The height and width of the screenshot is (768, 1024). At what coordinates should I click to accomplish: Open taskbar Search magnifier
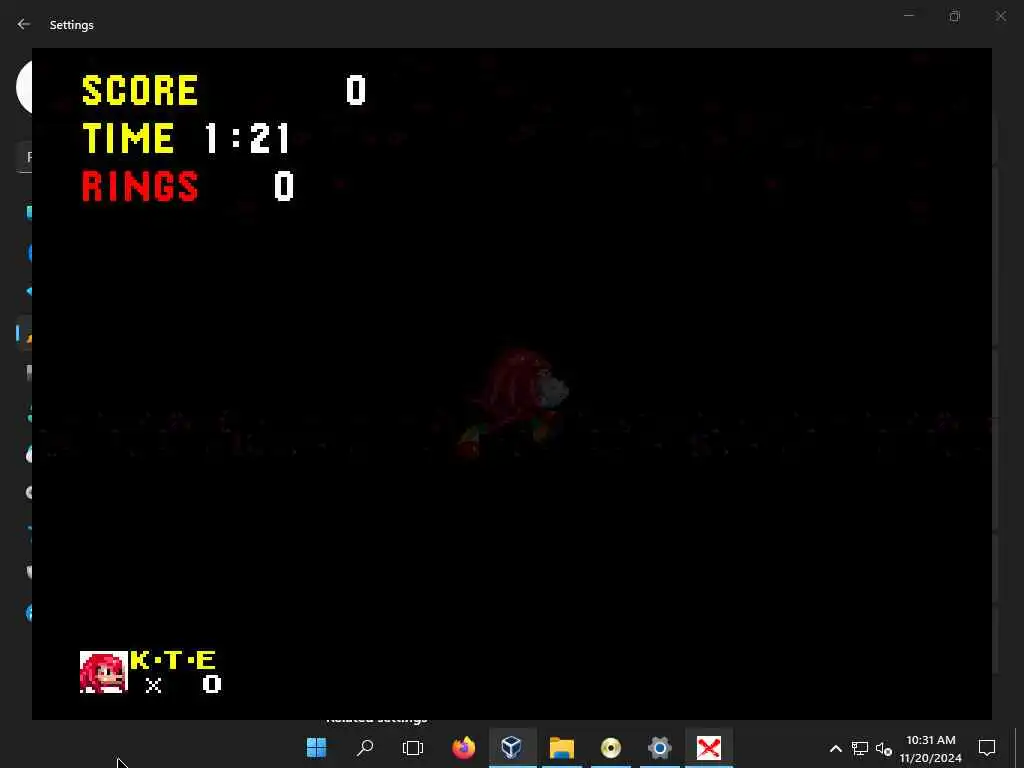(365, 747)
